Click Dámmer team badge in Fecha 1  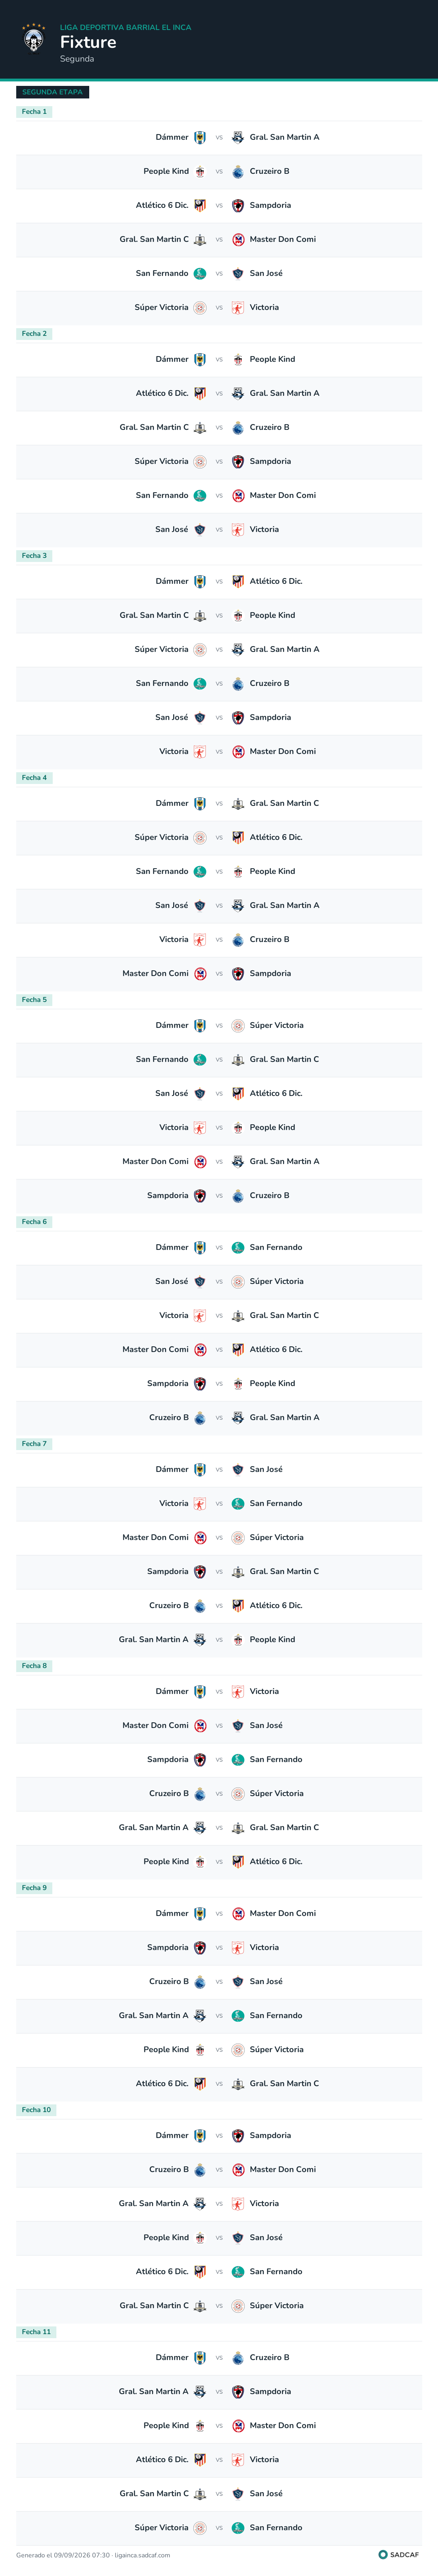pyautogui.click(x=200, y=137)
